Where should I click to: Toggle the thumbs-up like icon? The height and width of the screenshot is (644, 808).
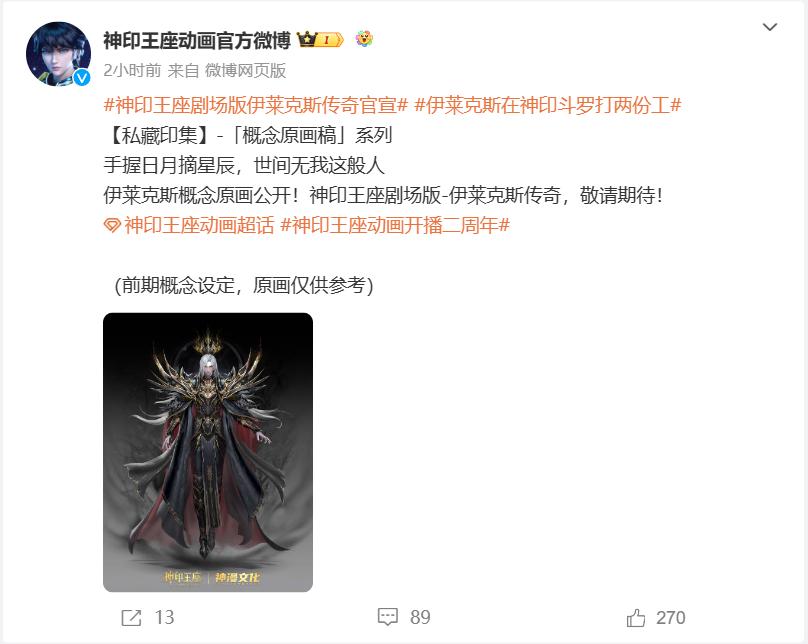pos(636,617)
